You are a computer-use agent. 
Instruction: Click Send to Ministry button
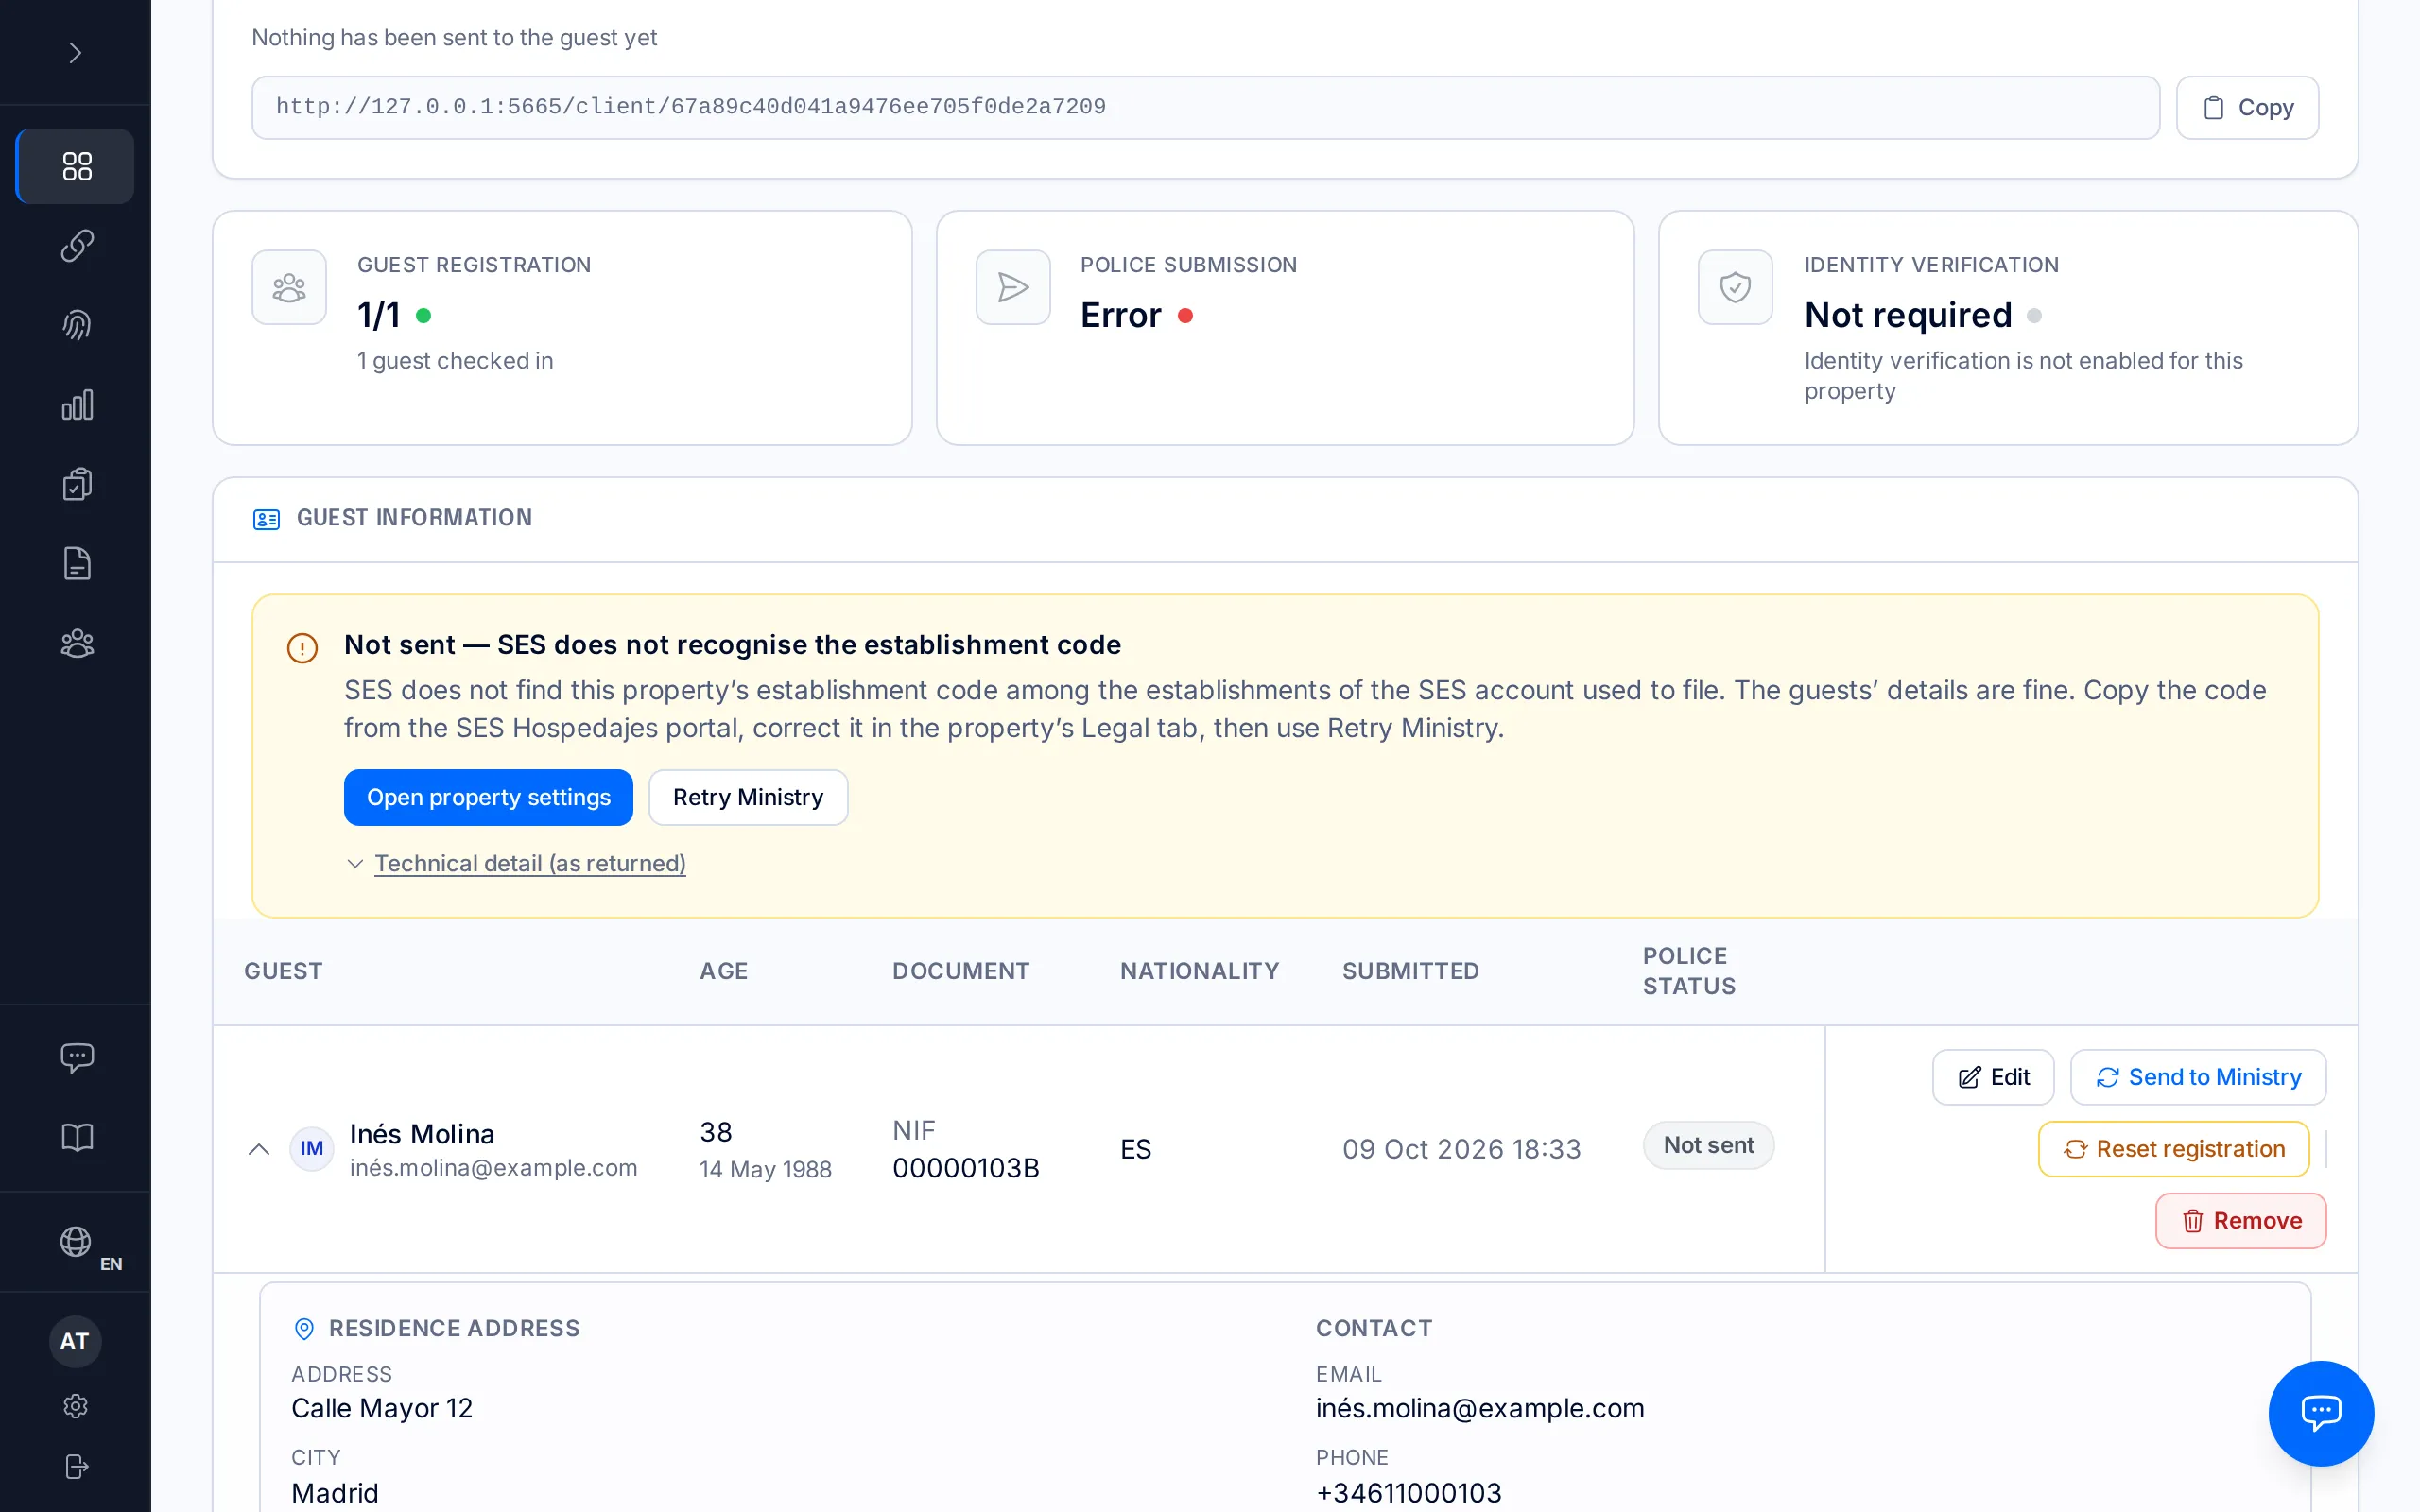pos(2198,1076)
